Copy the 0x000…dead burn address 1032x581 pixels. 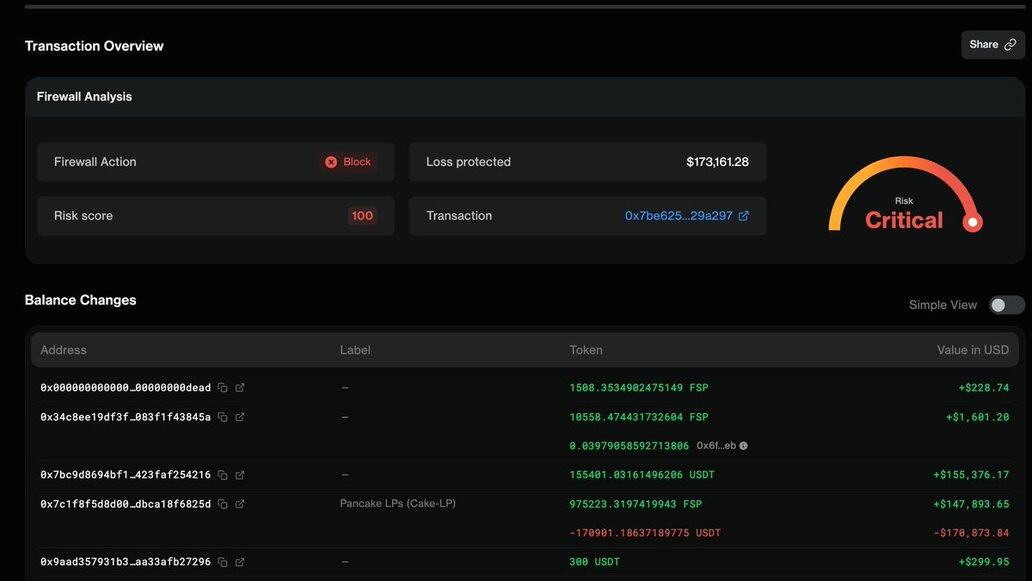(x=223, y=388)
